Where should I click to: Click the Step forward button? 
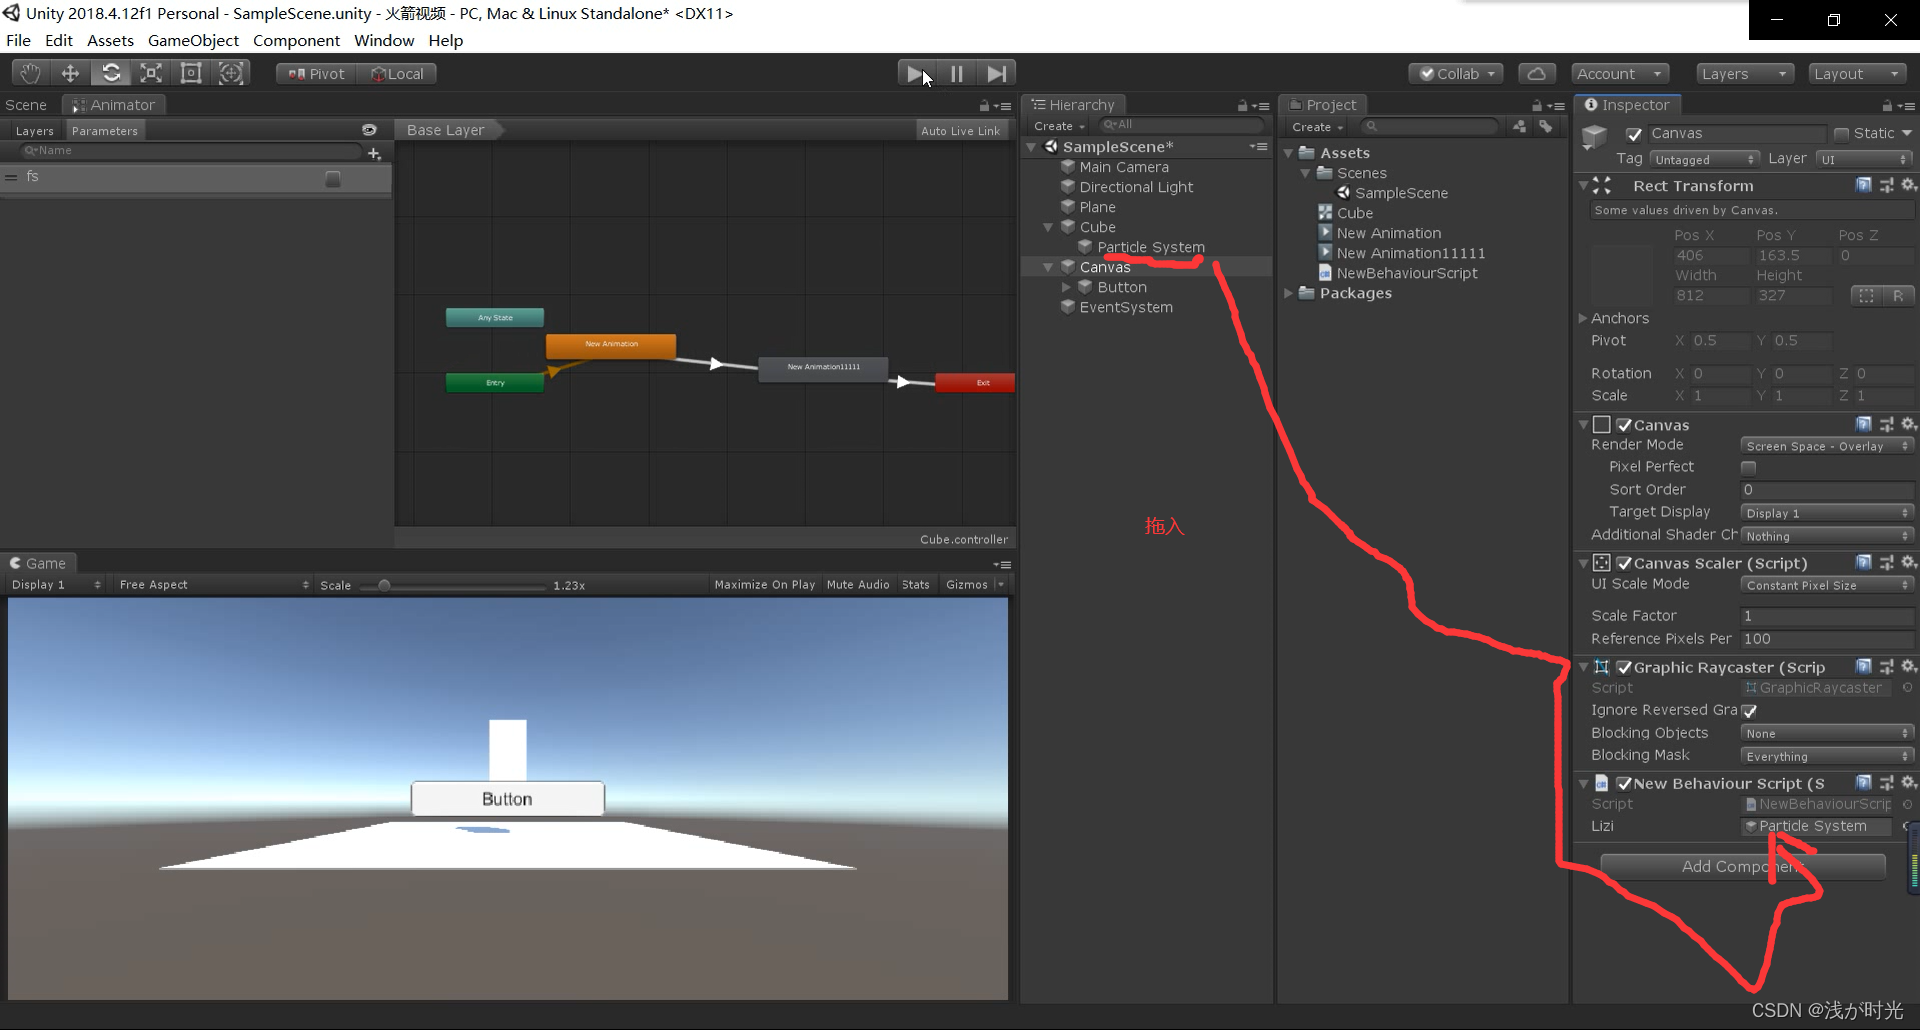point(996,73)
